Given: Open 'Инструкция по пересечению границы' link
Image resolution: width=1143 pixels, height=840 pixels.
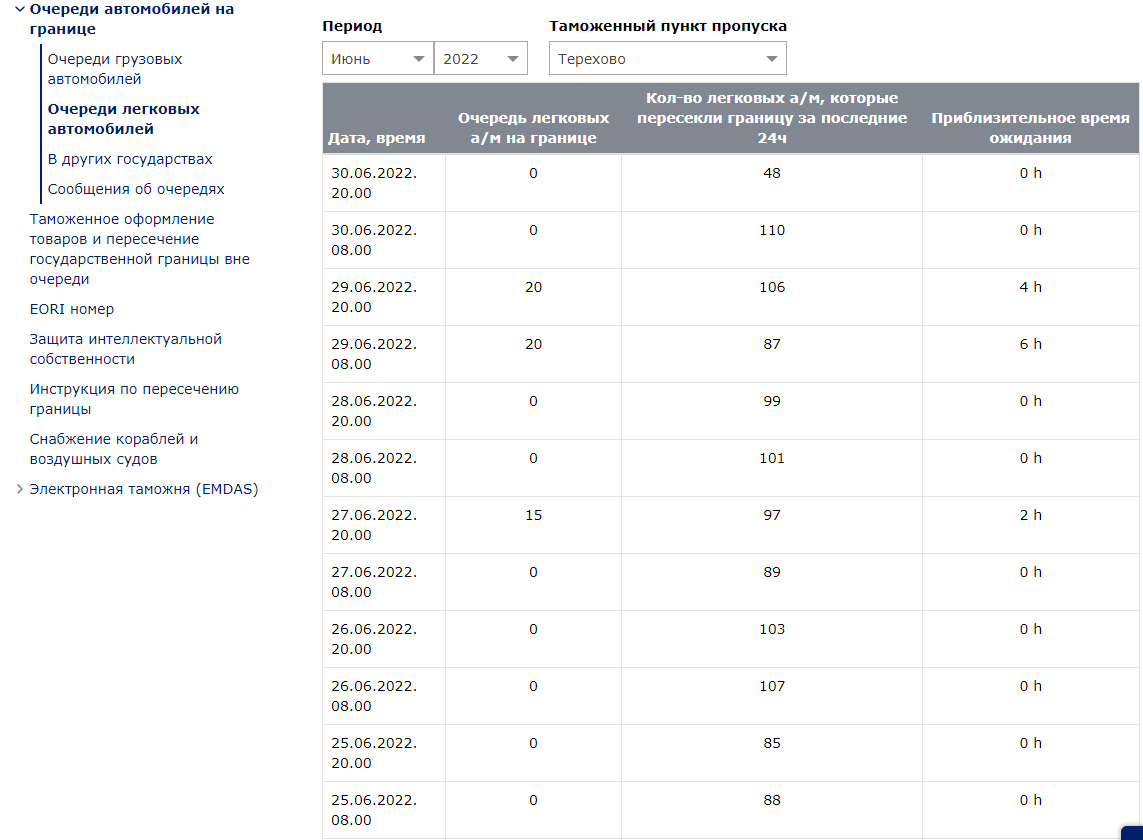Looking at the screenshot, I should 134,399.
